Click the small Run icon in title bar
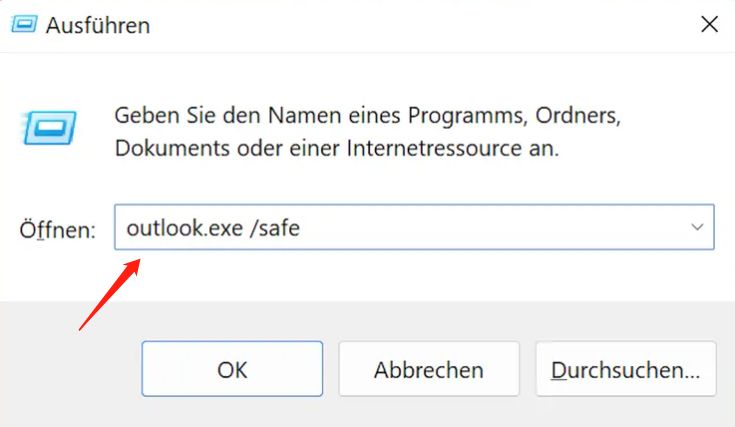735x427 pixels. pos(23,24)
